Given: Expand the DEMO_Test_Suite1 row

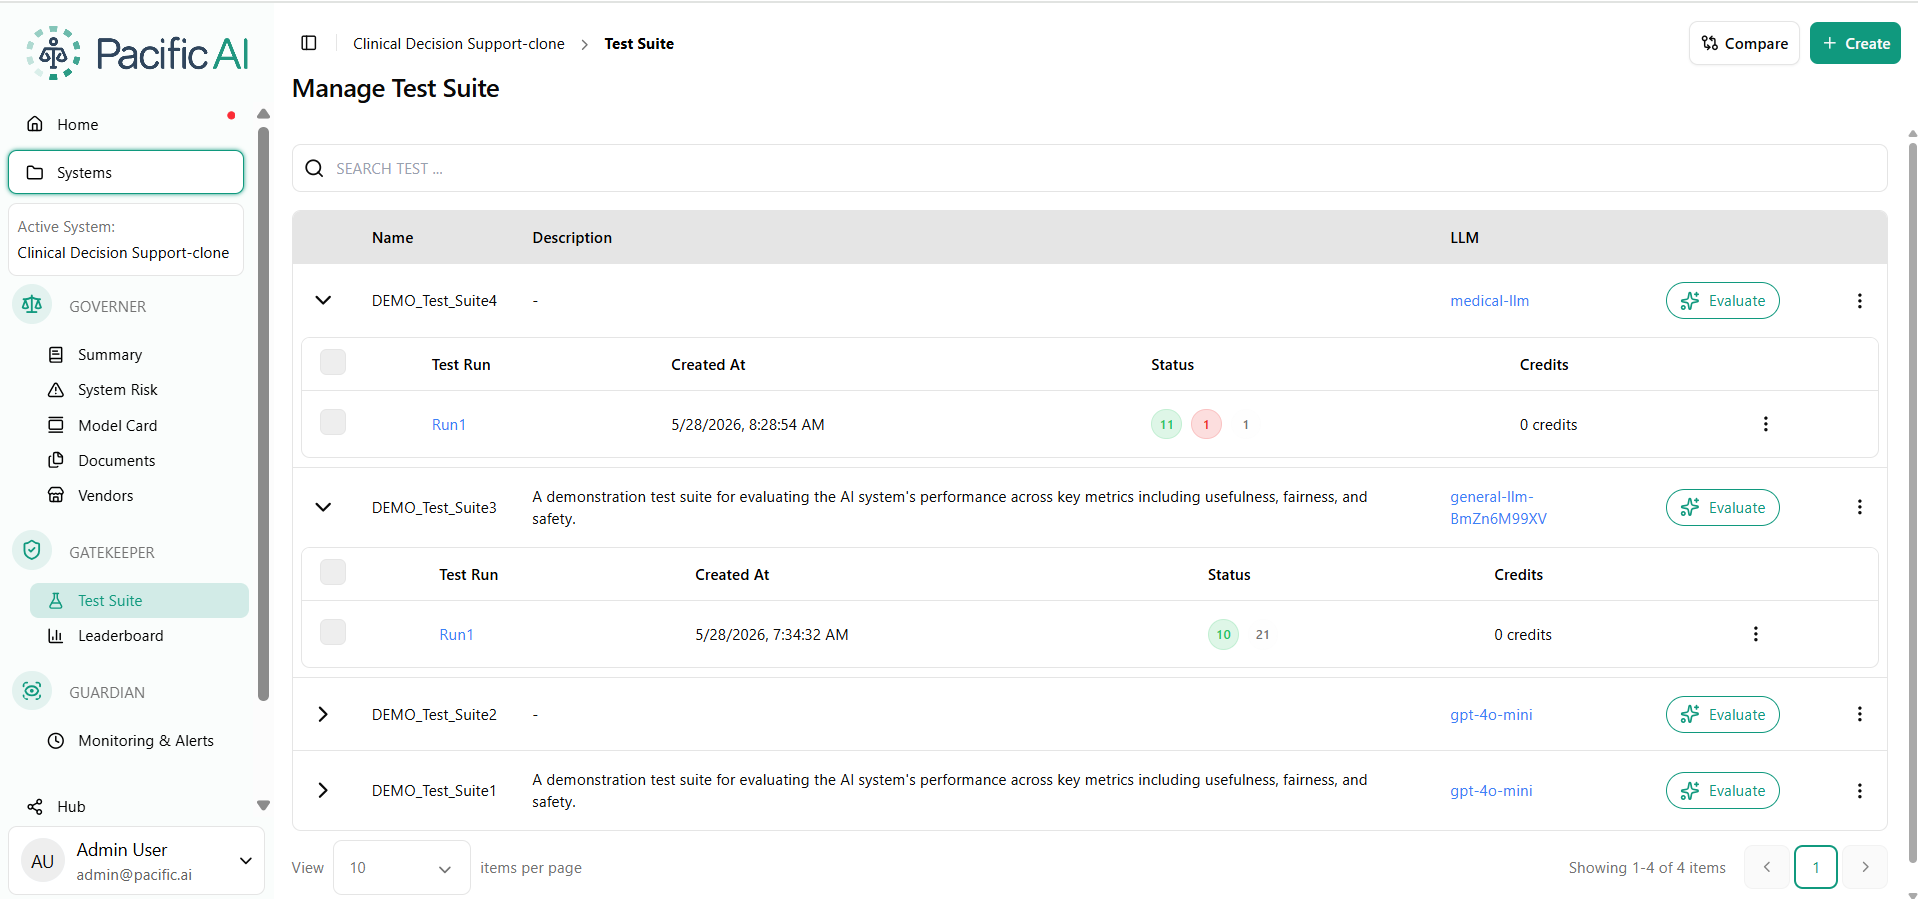Looking at the screenshot, I should [x=323, y=790].
